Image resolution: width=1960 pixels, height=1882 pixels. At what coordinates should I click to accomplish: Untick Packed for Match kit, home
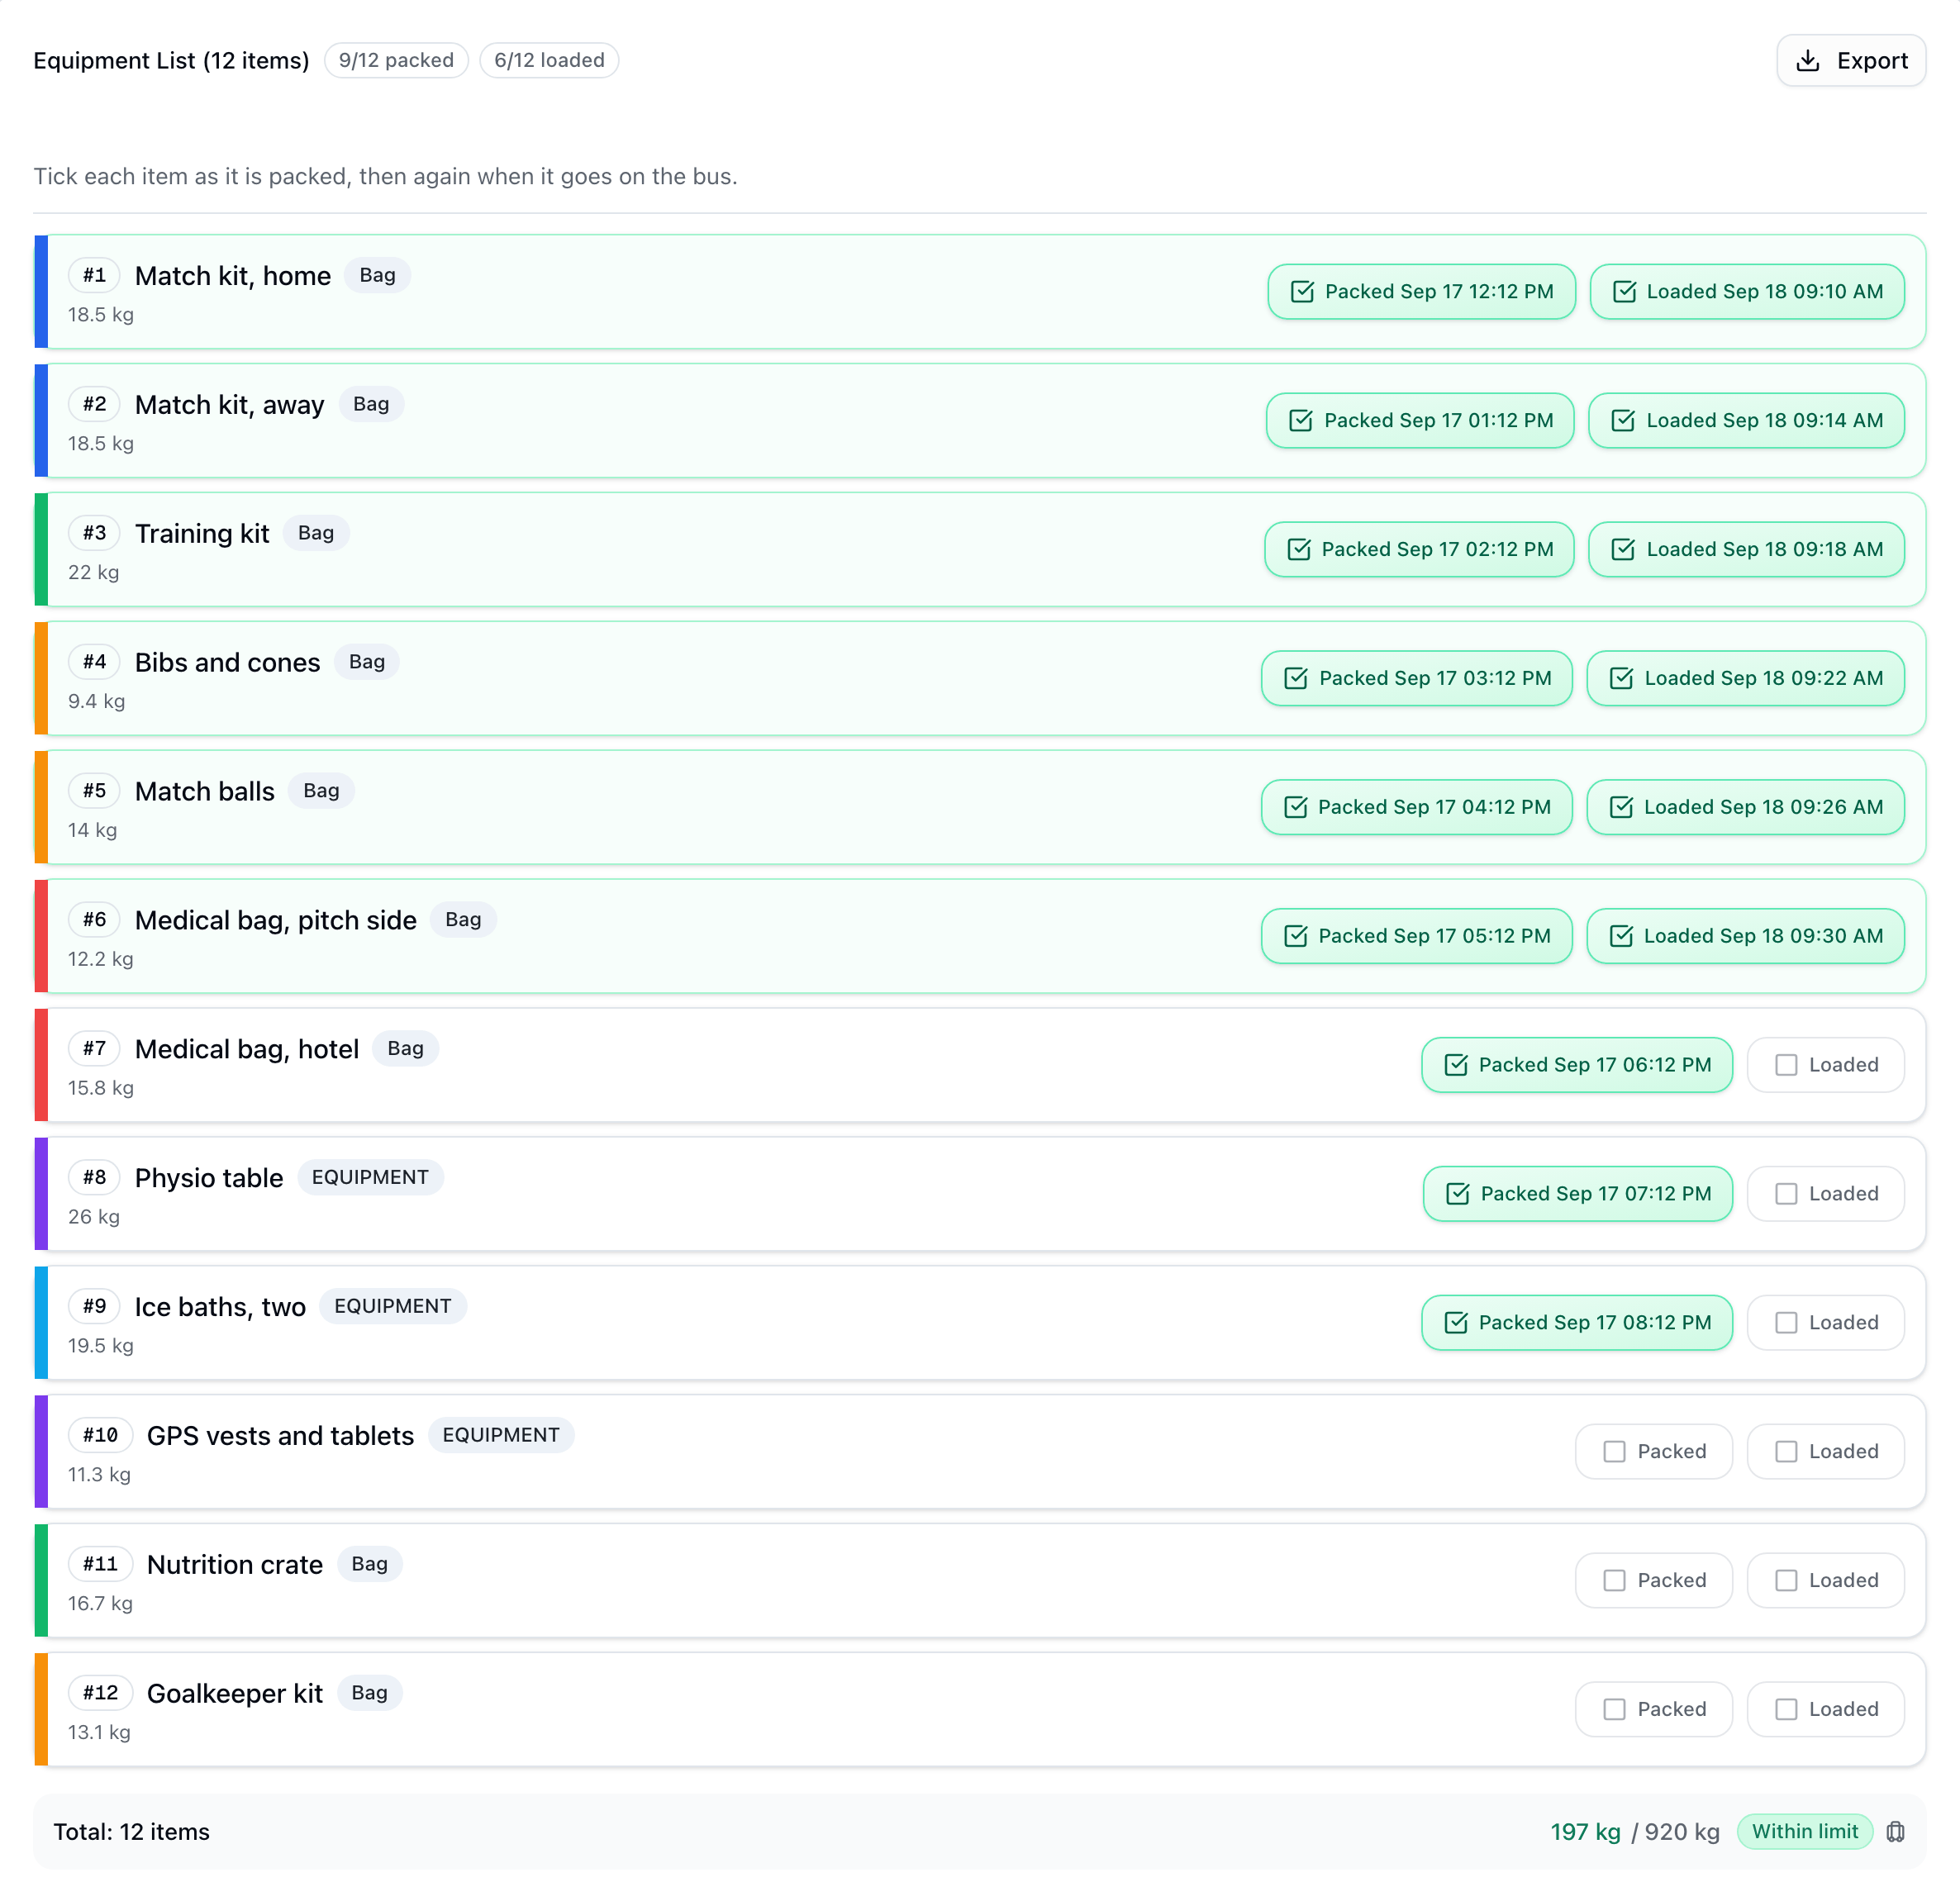(1421, 292)
